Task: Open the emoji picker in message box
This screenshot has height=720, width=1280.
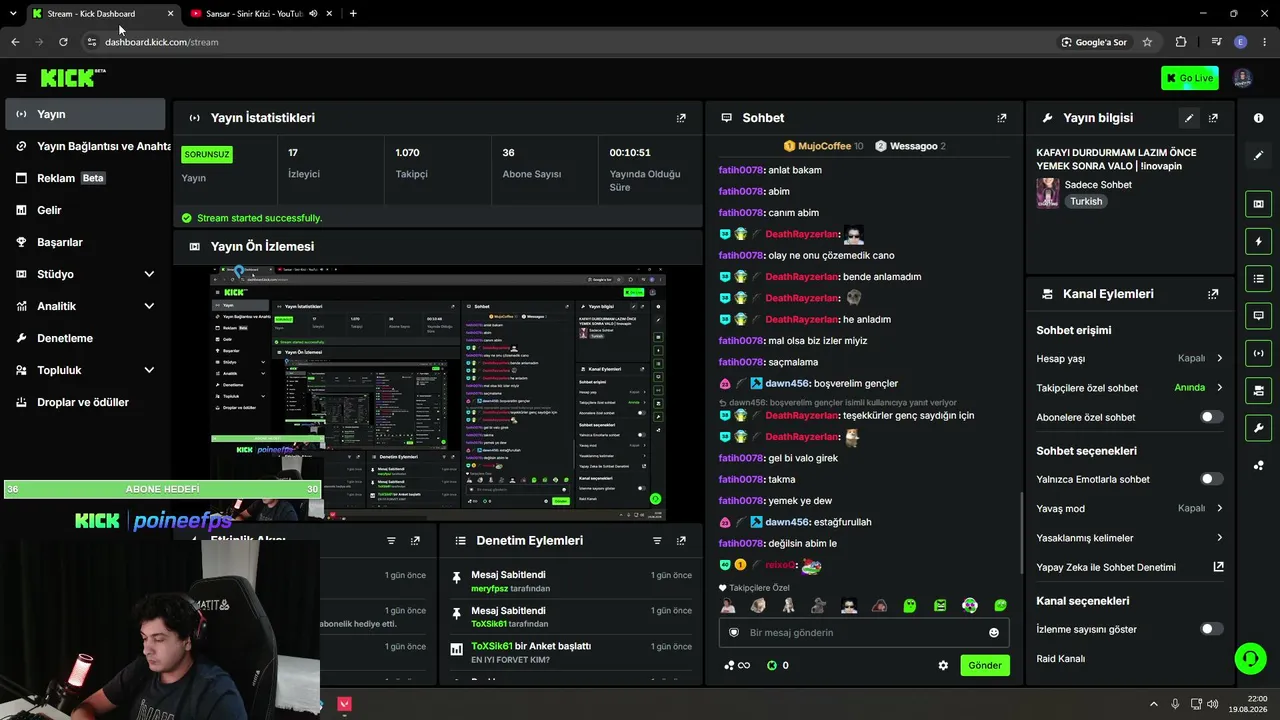Action: pyautogui.click(x=994, y=633)
